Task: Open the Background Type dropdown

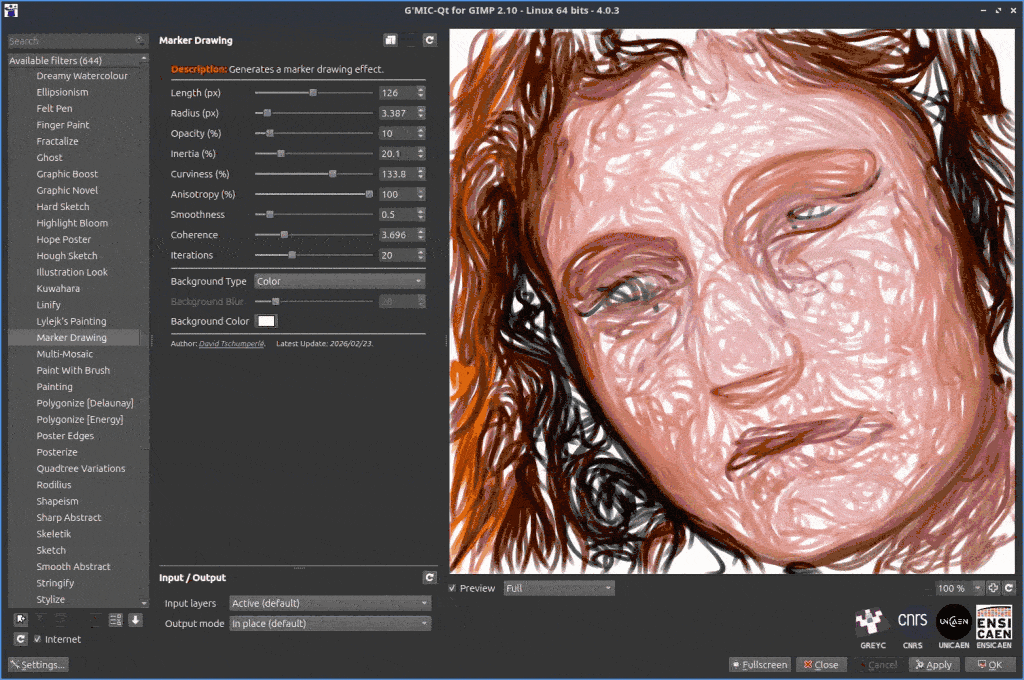Action: pyautogui.click(x=340, y=281)
